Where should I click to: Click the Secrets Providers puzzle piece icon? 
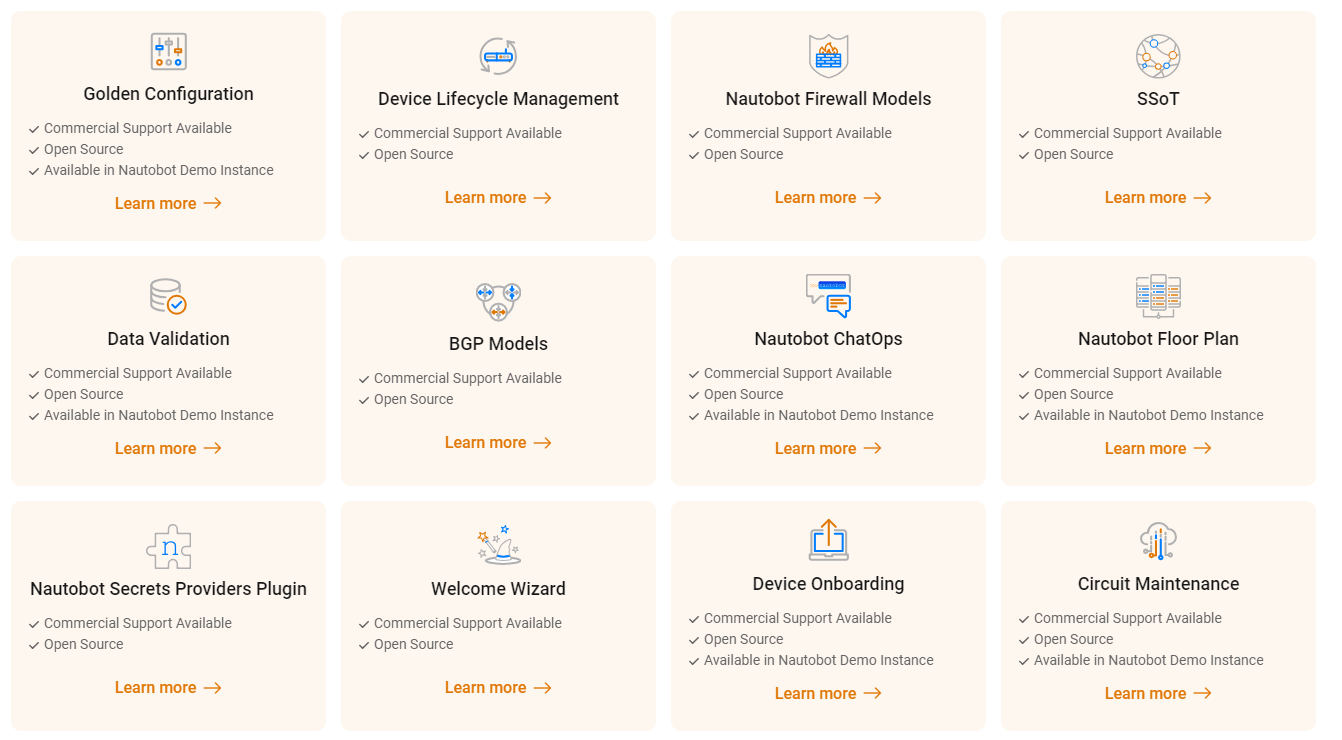coord(168,546)
